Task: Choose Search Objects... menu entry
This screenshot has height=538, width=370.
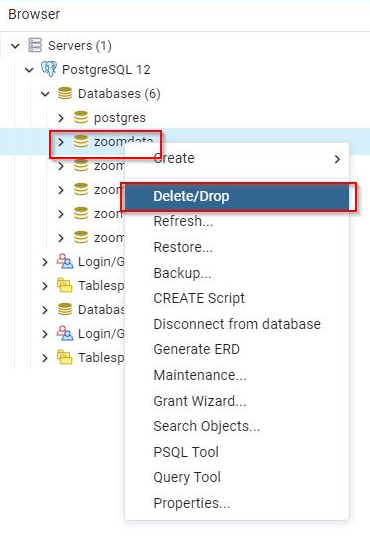Action: [x=237, y=426]
